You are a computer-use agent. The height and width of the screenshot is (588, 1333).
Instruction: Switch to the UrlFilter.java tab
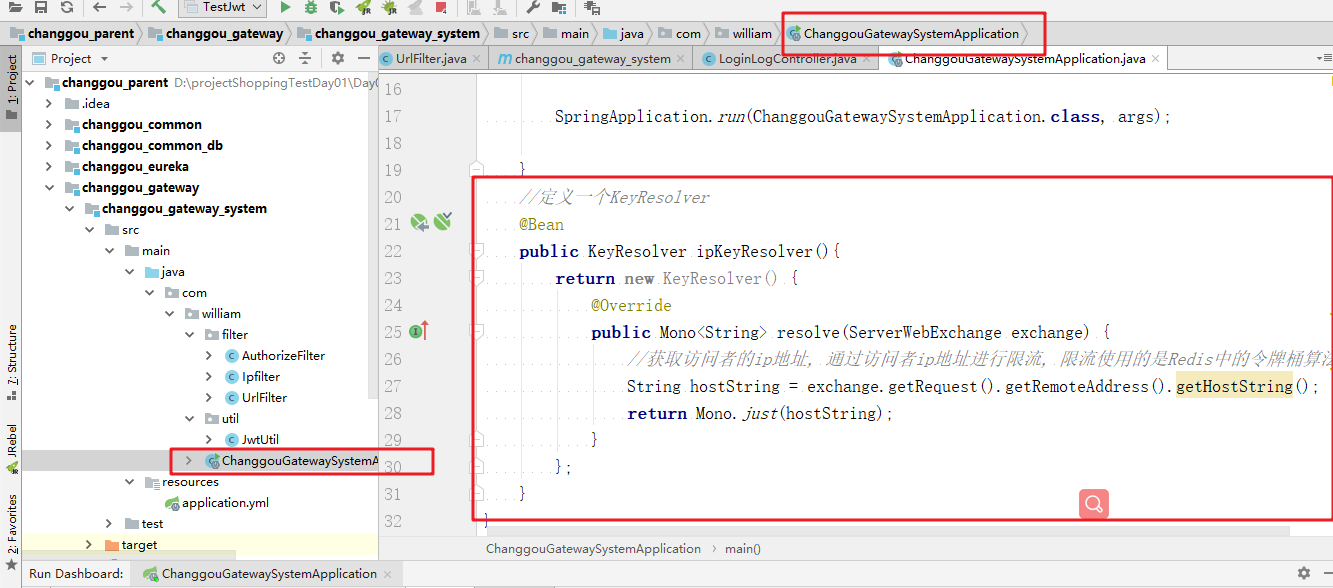(x=431, y=59)
